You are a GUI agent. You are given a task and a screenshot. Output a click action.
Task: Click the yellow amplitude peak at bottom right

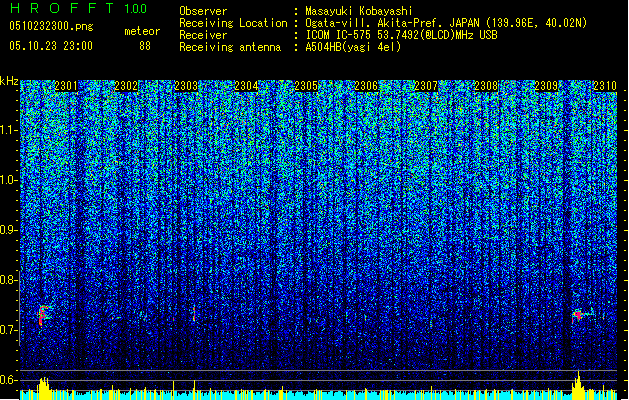point(578,386)
